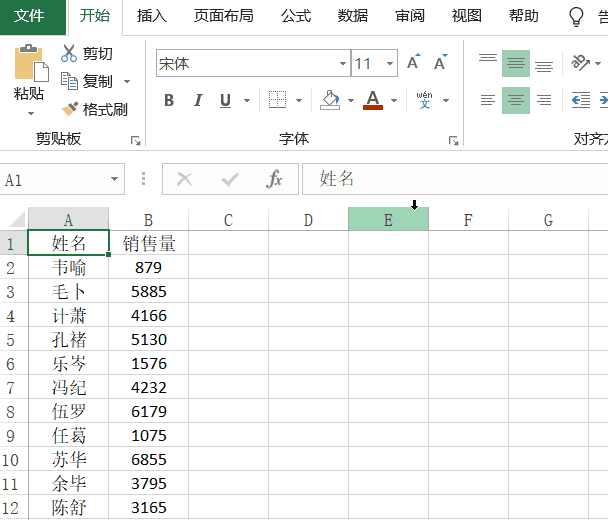Select column B header
This screenshot has height=520, width=608.
click(149, 219)
